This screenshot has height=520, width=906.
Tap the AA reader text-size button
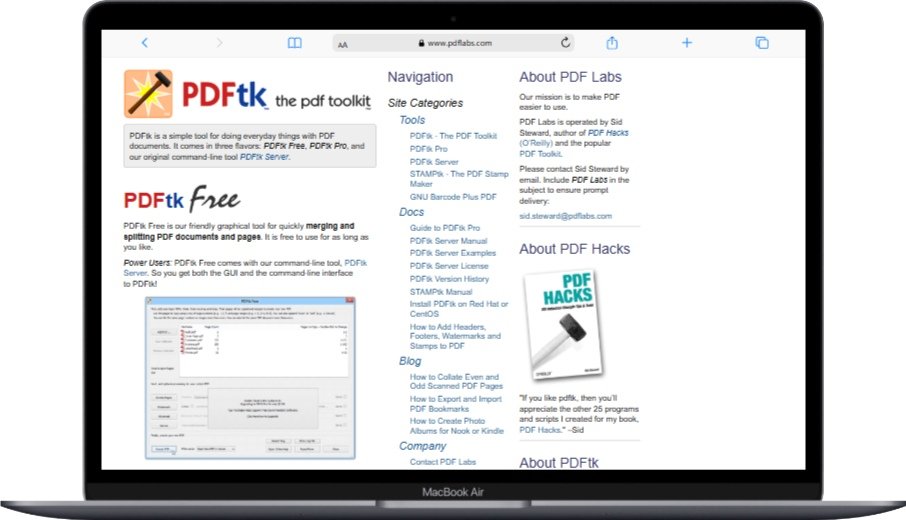(x=343, y=44)
